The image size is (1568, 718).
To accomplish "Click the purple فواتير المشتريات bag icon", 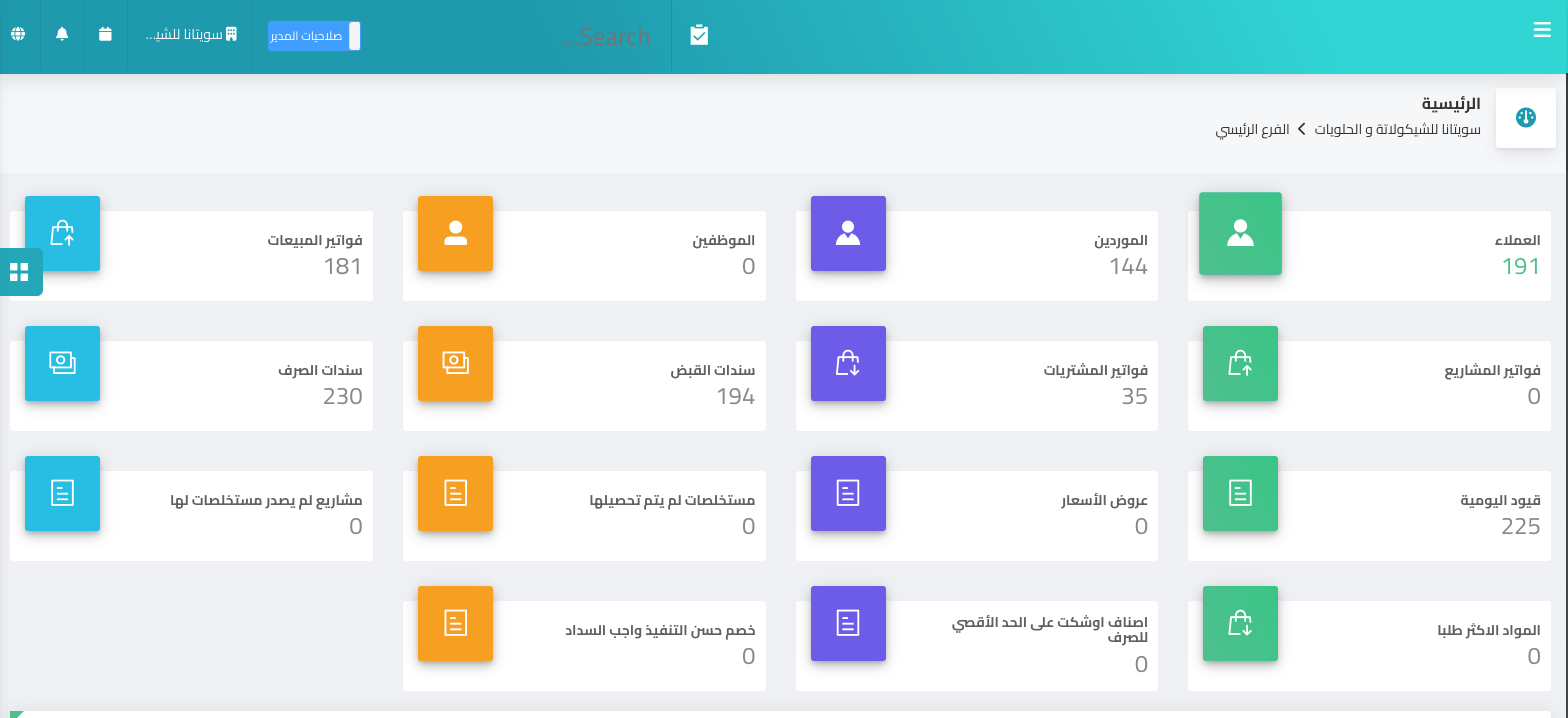I will coord(848,363).
